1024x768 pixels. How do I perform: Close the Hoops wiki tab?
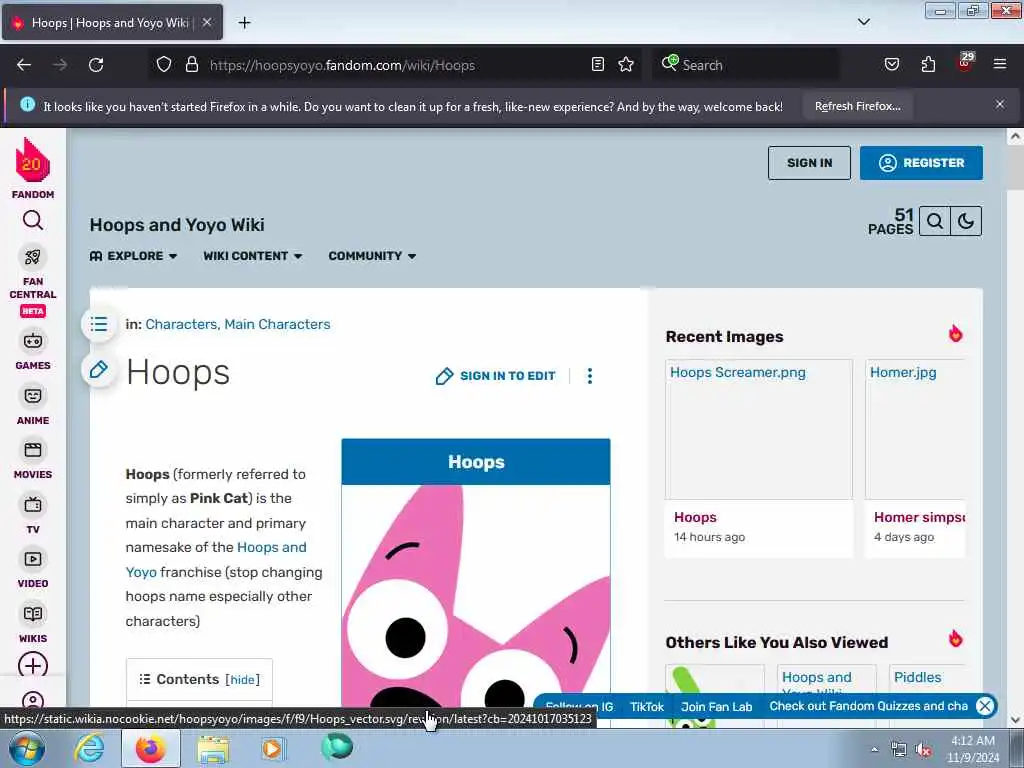pos(207,22)
